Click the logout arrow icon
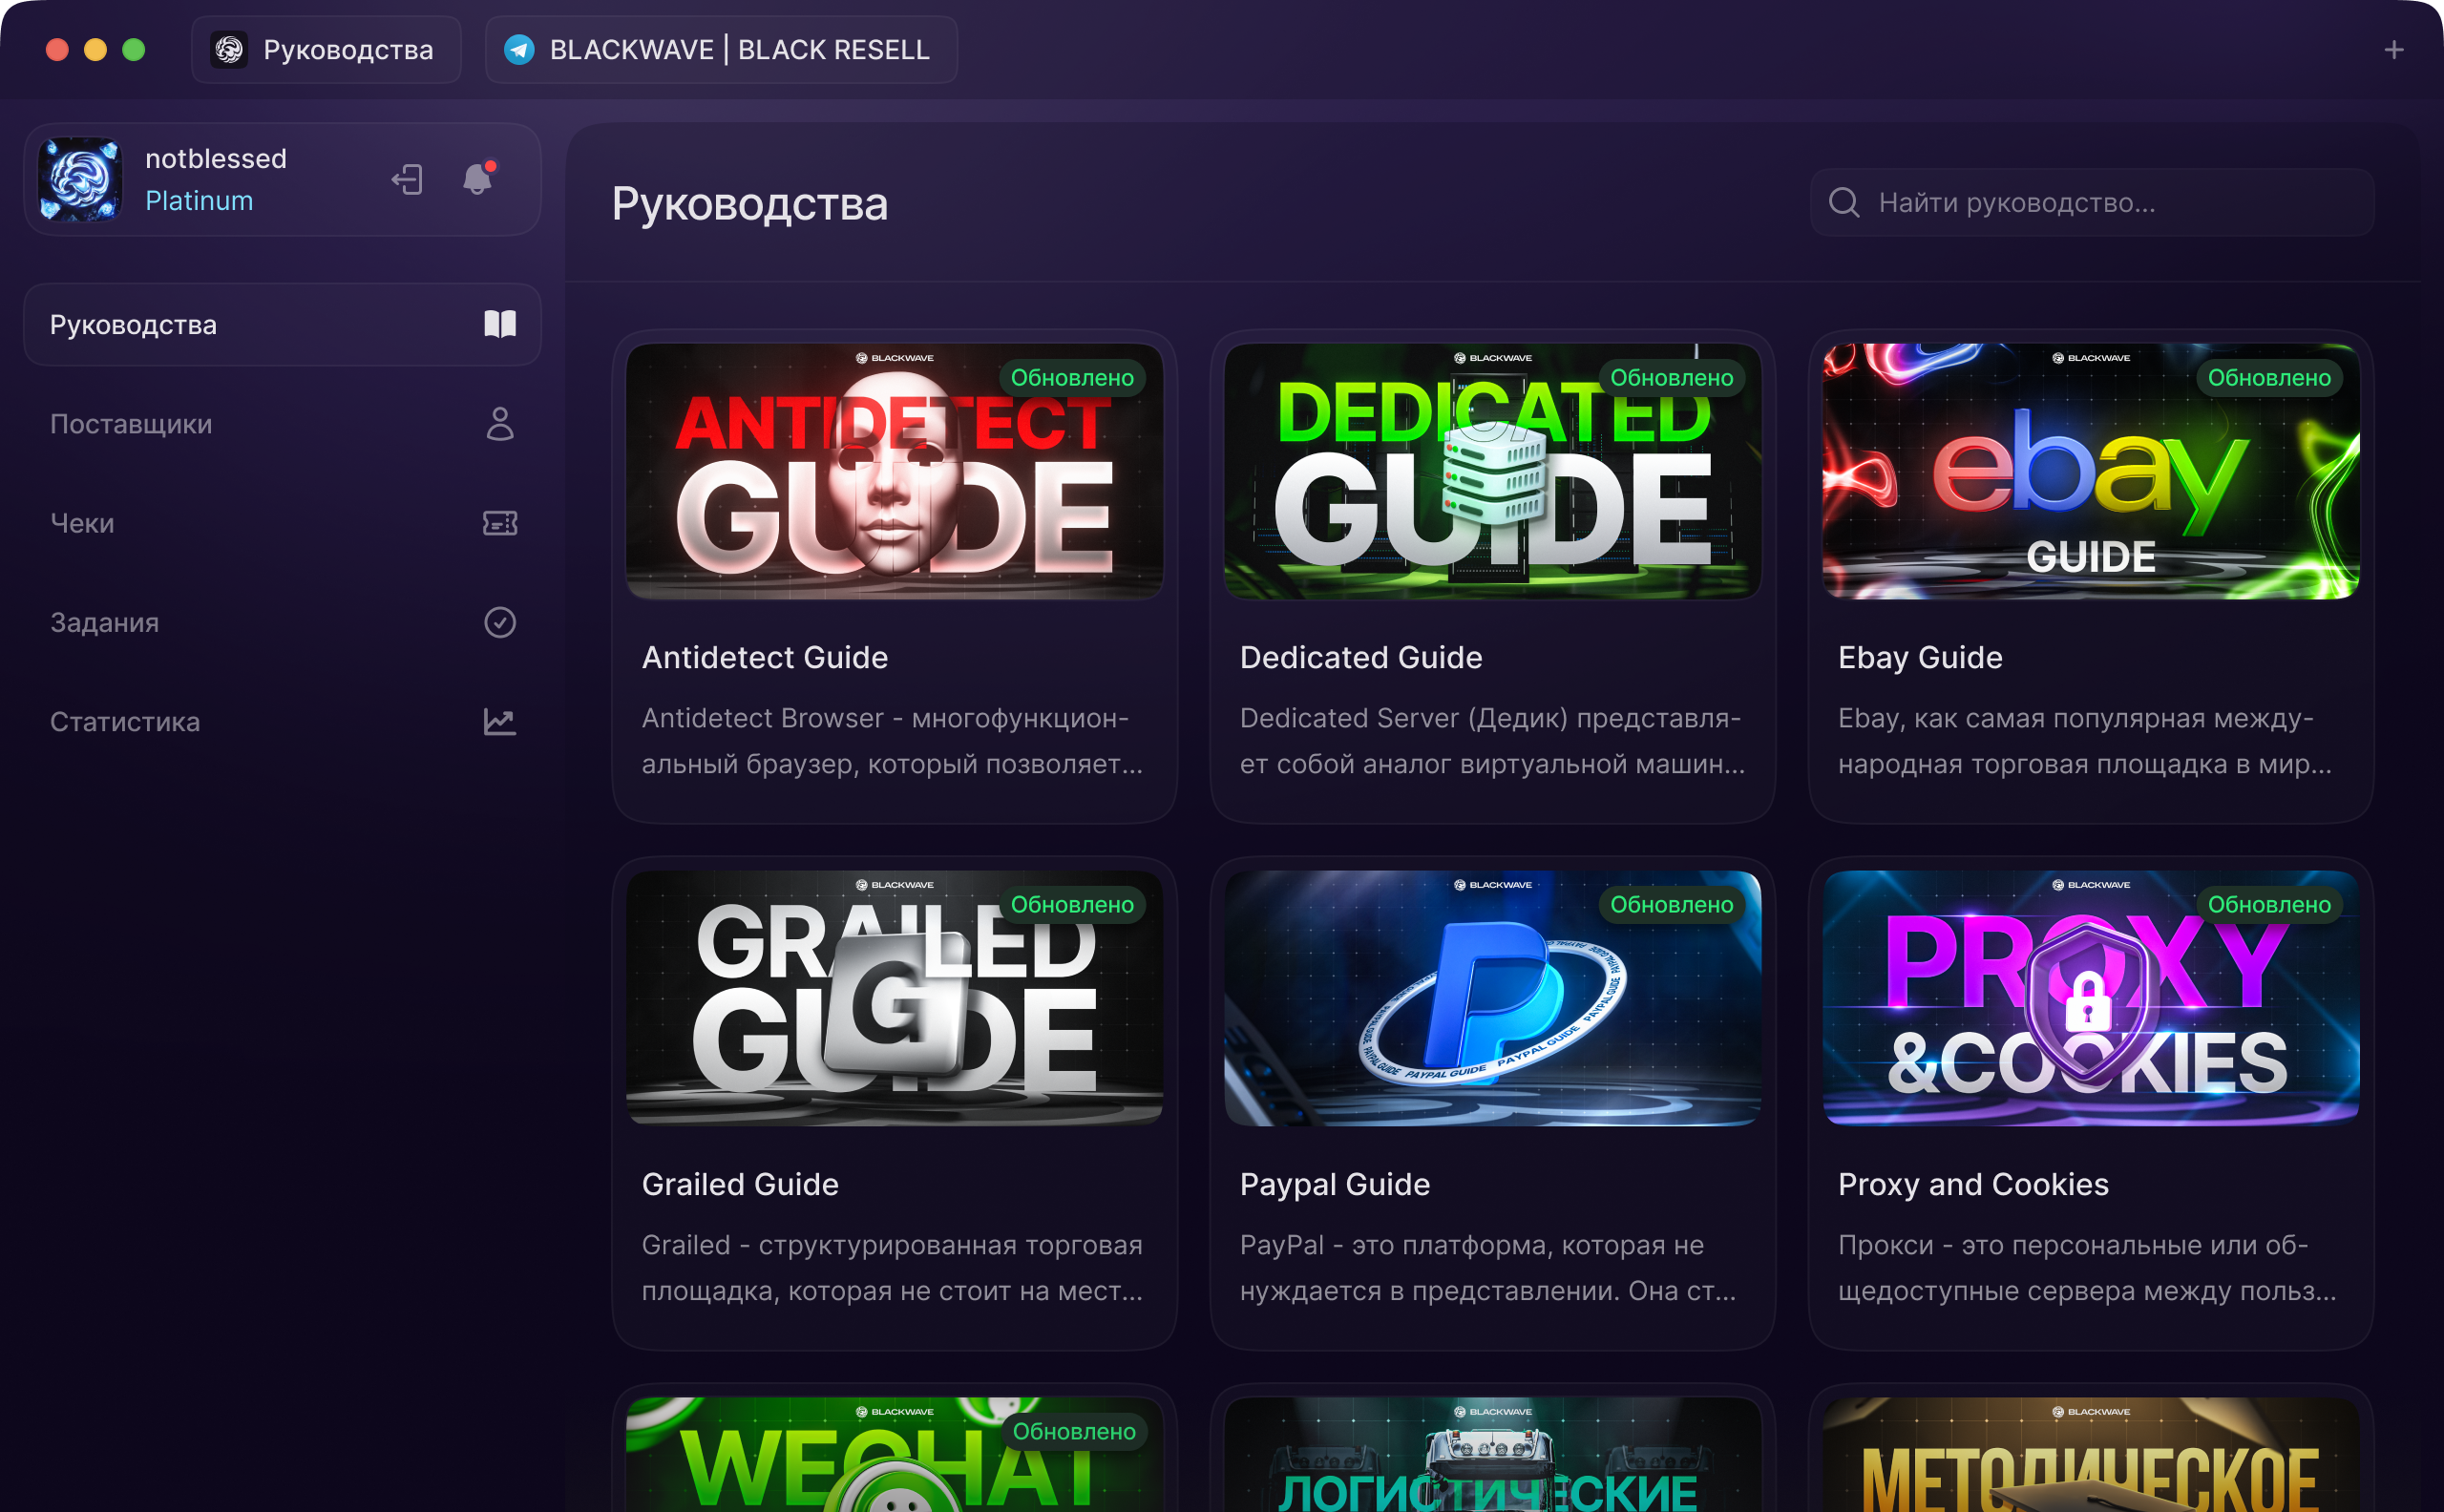Screen dimensions: 2444x1512 click(407, 180)
